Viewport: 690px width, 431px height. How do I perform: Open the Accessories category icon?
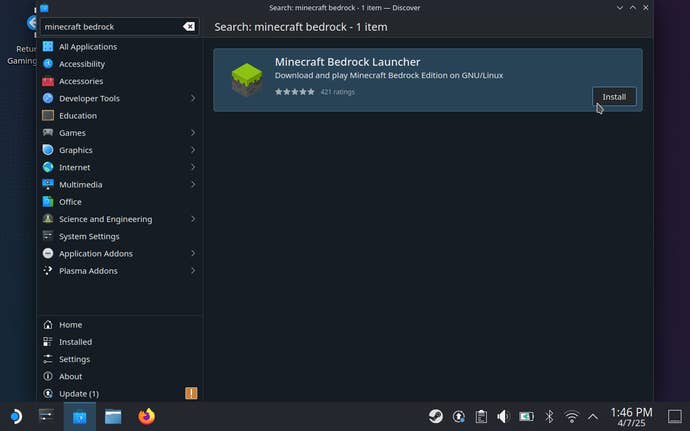pos(48,81)
